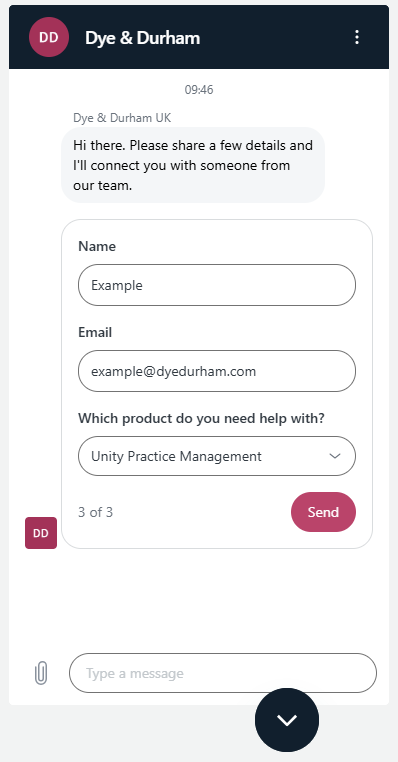Click the dark header bar background
Viewport: 398px width, 762px height.
(x=272, y=37)
